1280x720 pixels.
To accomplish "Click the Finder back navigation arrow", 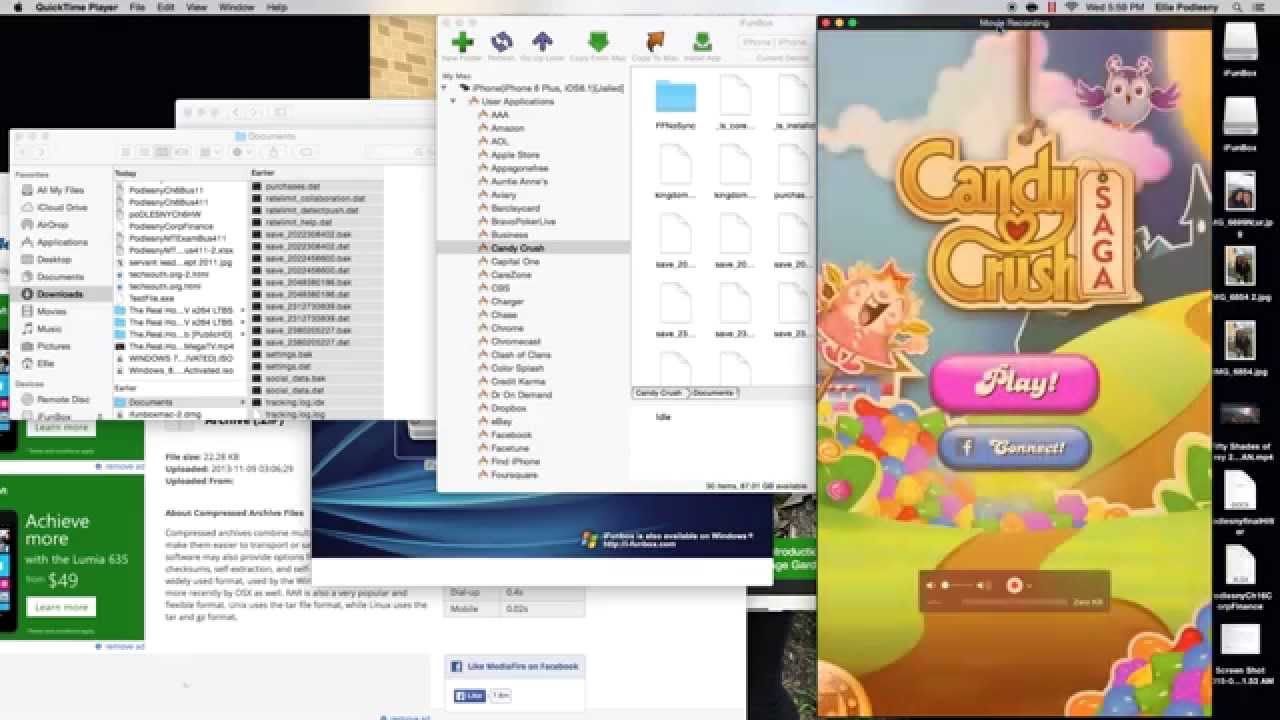I will click(24, 152).
